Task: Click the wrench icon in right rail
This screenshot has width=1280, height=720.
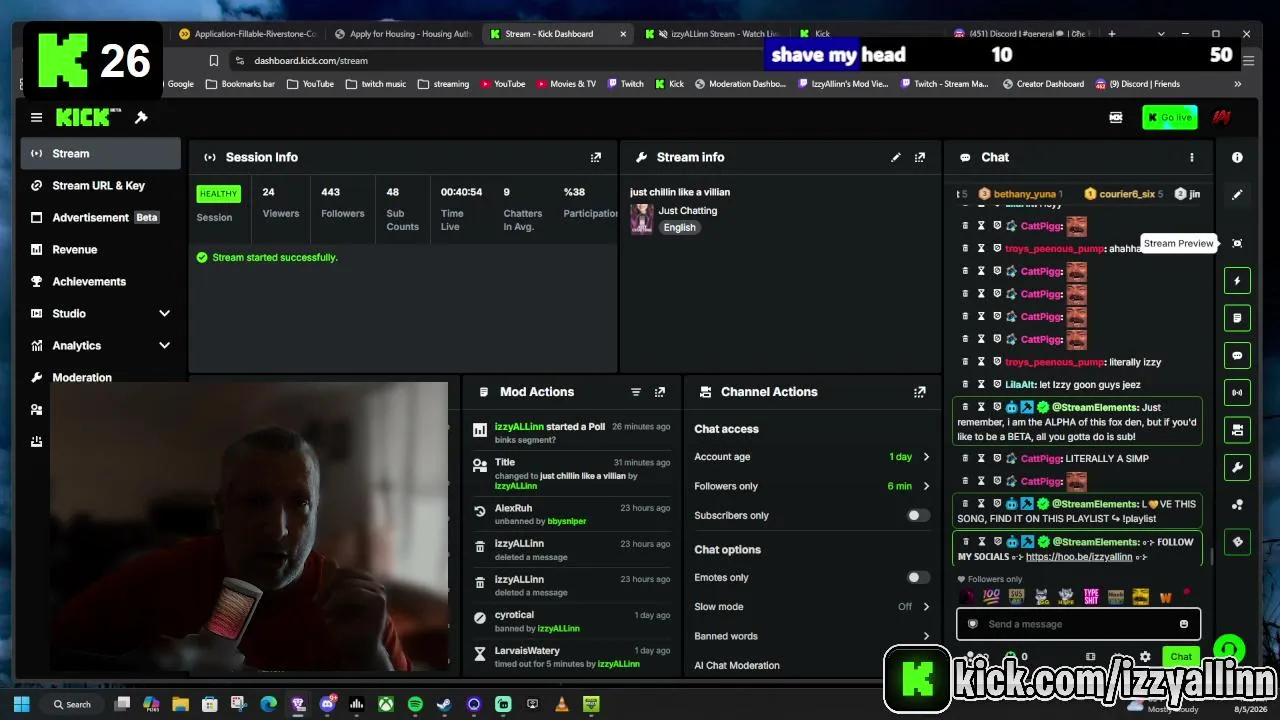Action: [x=1237, y=467]
